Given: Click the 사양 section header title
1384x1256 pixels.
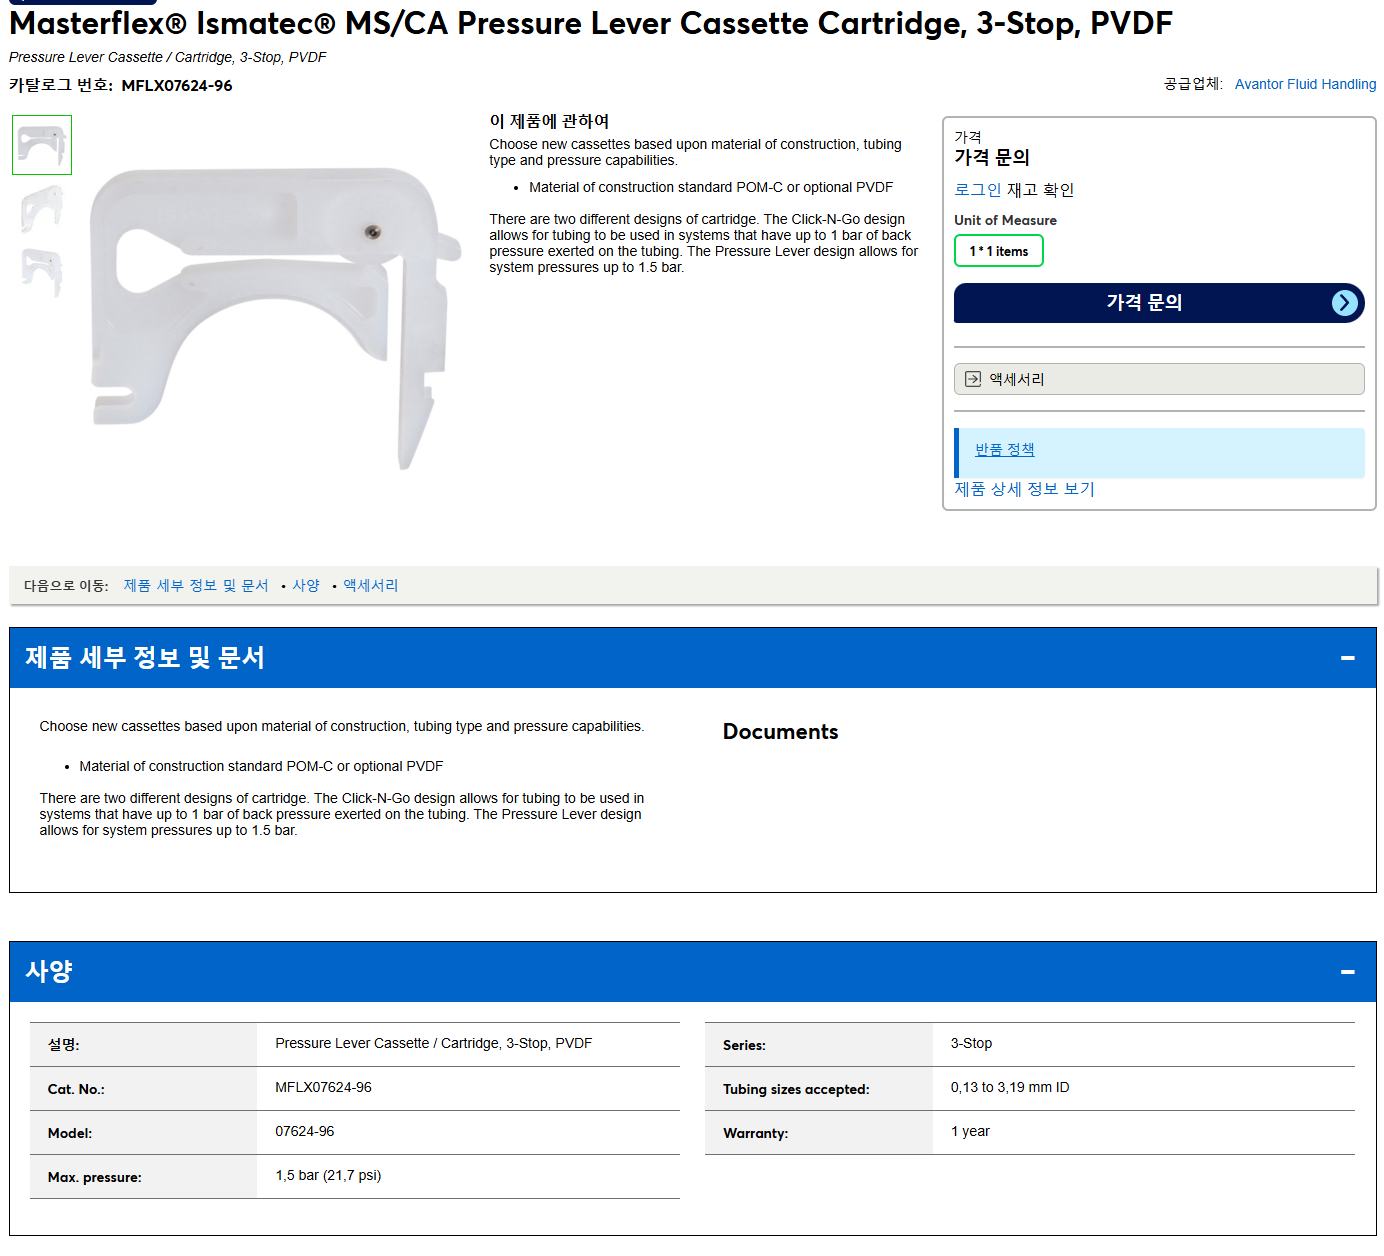Looking at the screenshot, I should coord(49,972).
